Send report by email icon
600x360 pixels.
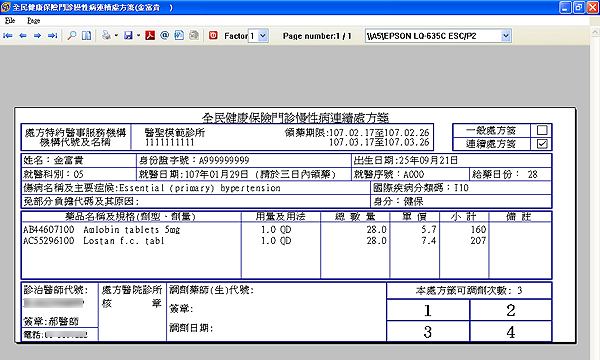[165, 36]
